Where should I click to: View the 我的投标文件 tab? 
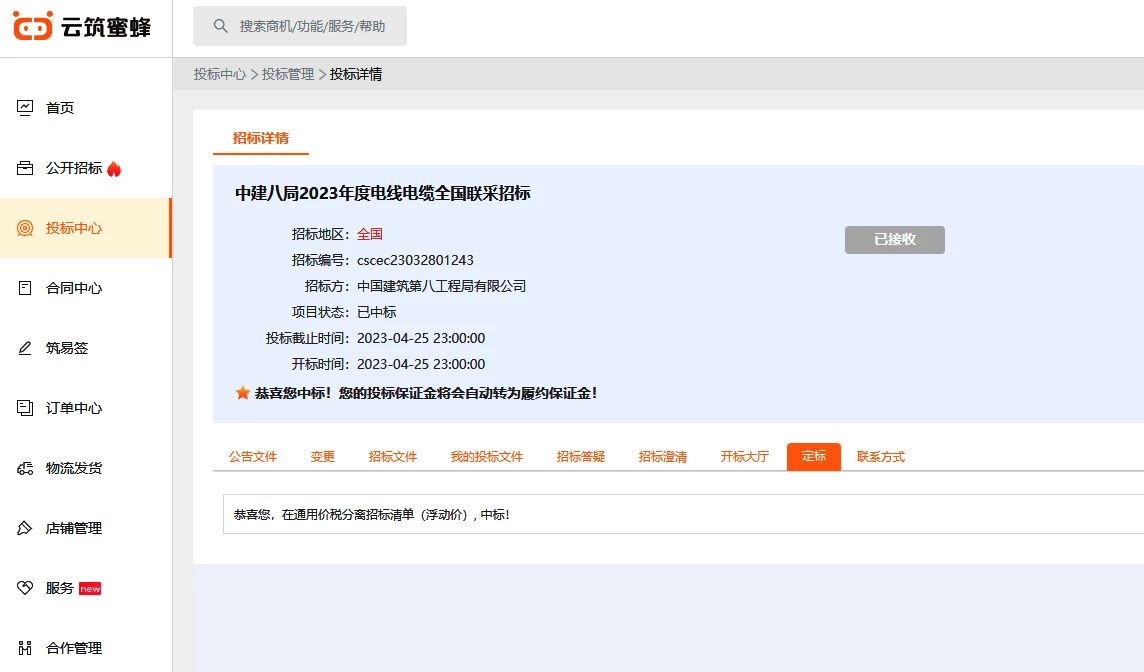(x=487, y=457)
